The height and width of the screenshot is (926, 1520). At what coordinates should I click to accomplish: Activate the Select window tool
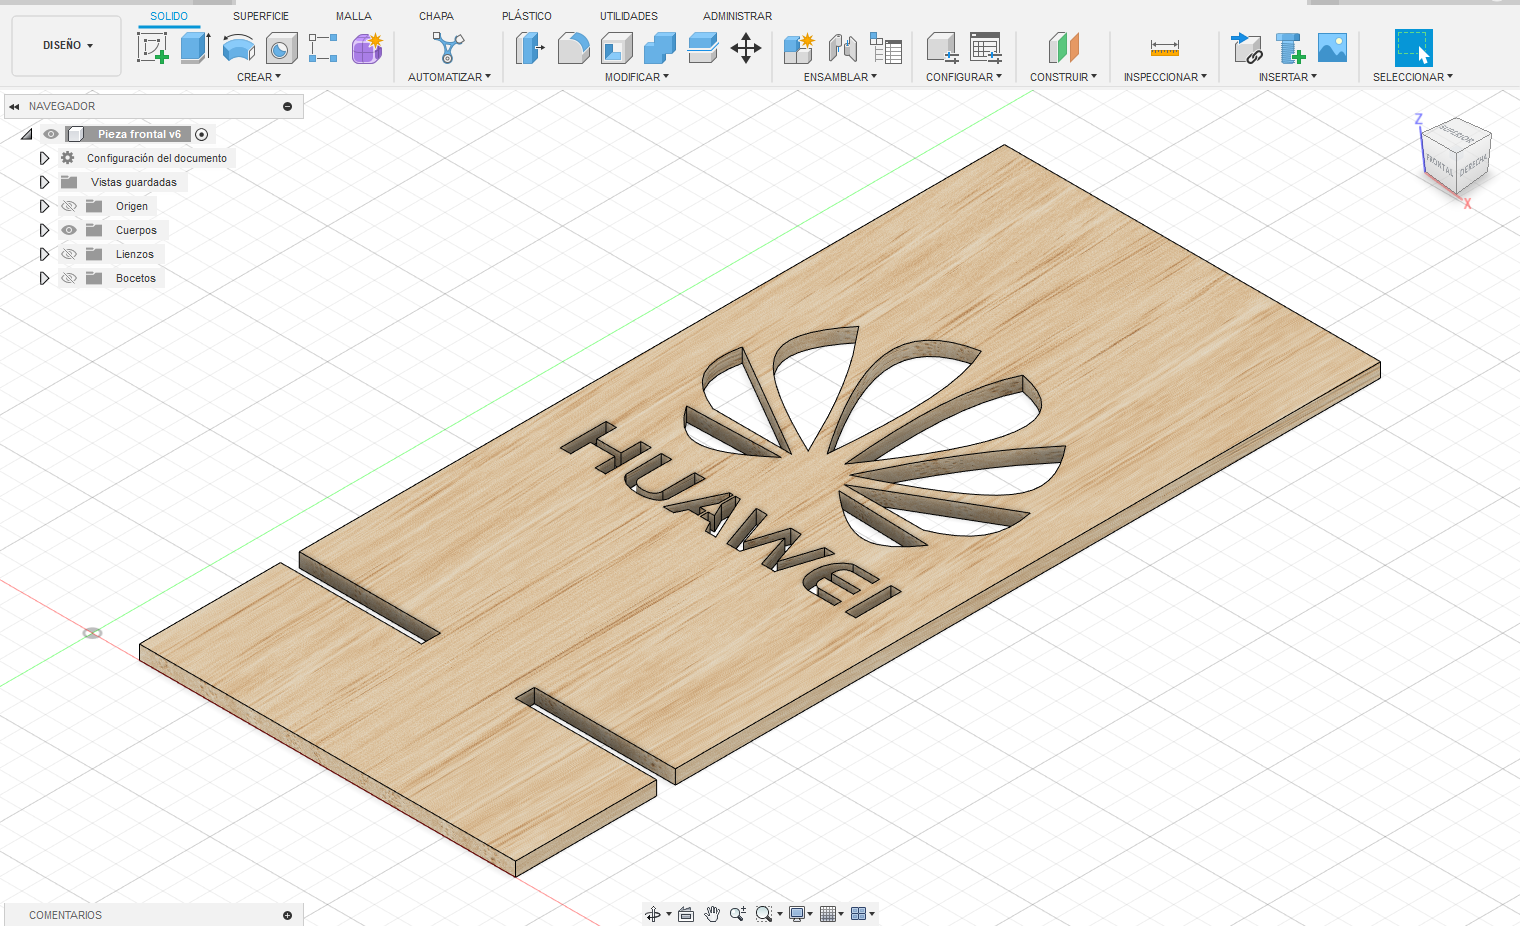click(1413, 48)
